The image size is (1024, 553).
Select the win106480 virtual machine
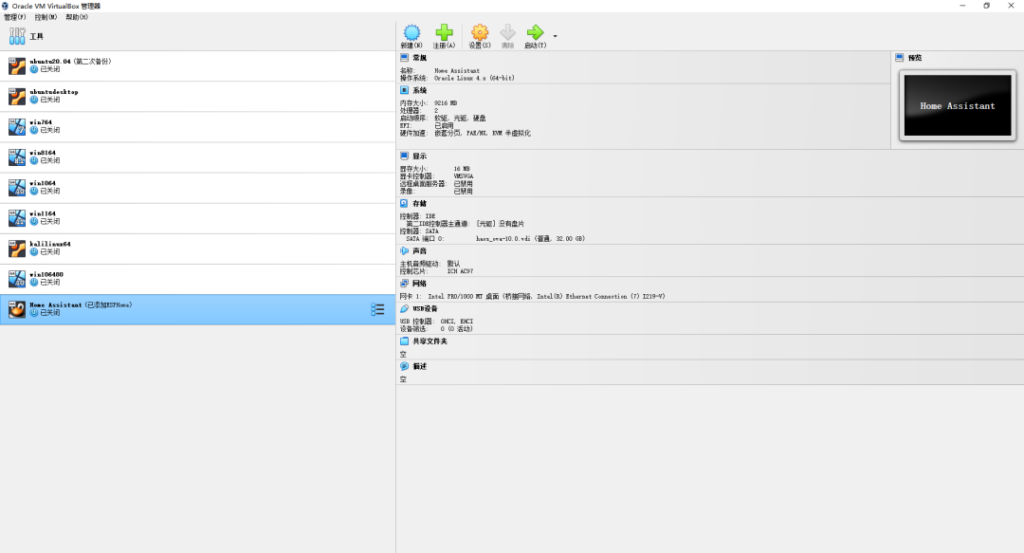[x=197, y=279]
